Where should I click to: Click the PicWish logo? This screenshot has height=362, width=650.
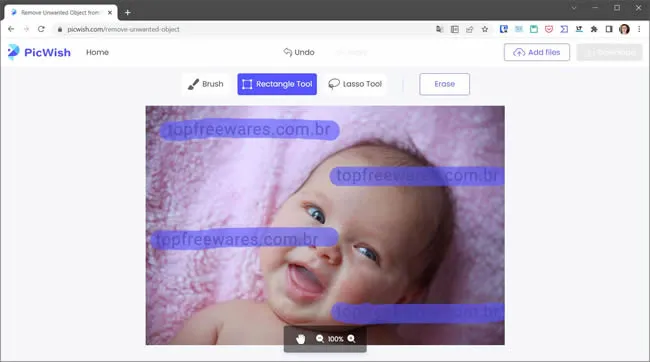39,52
